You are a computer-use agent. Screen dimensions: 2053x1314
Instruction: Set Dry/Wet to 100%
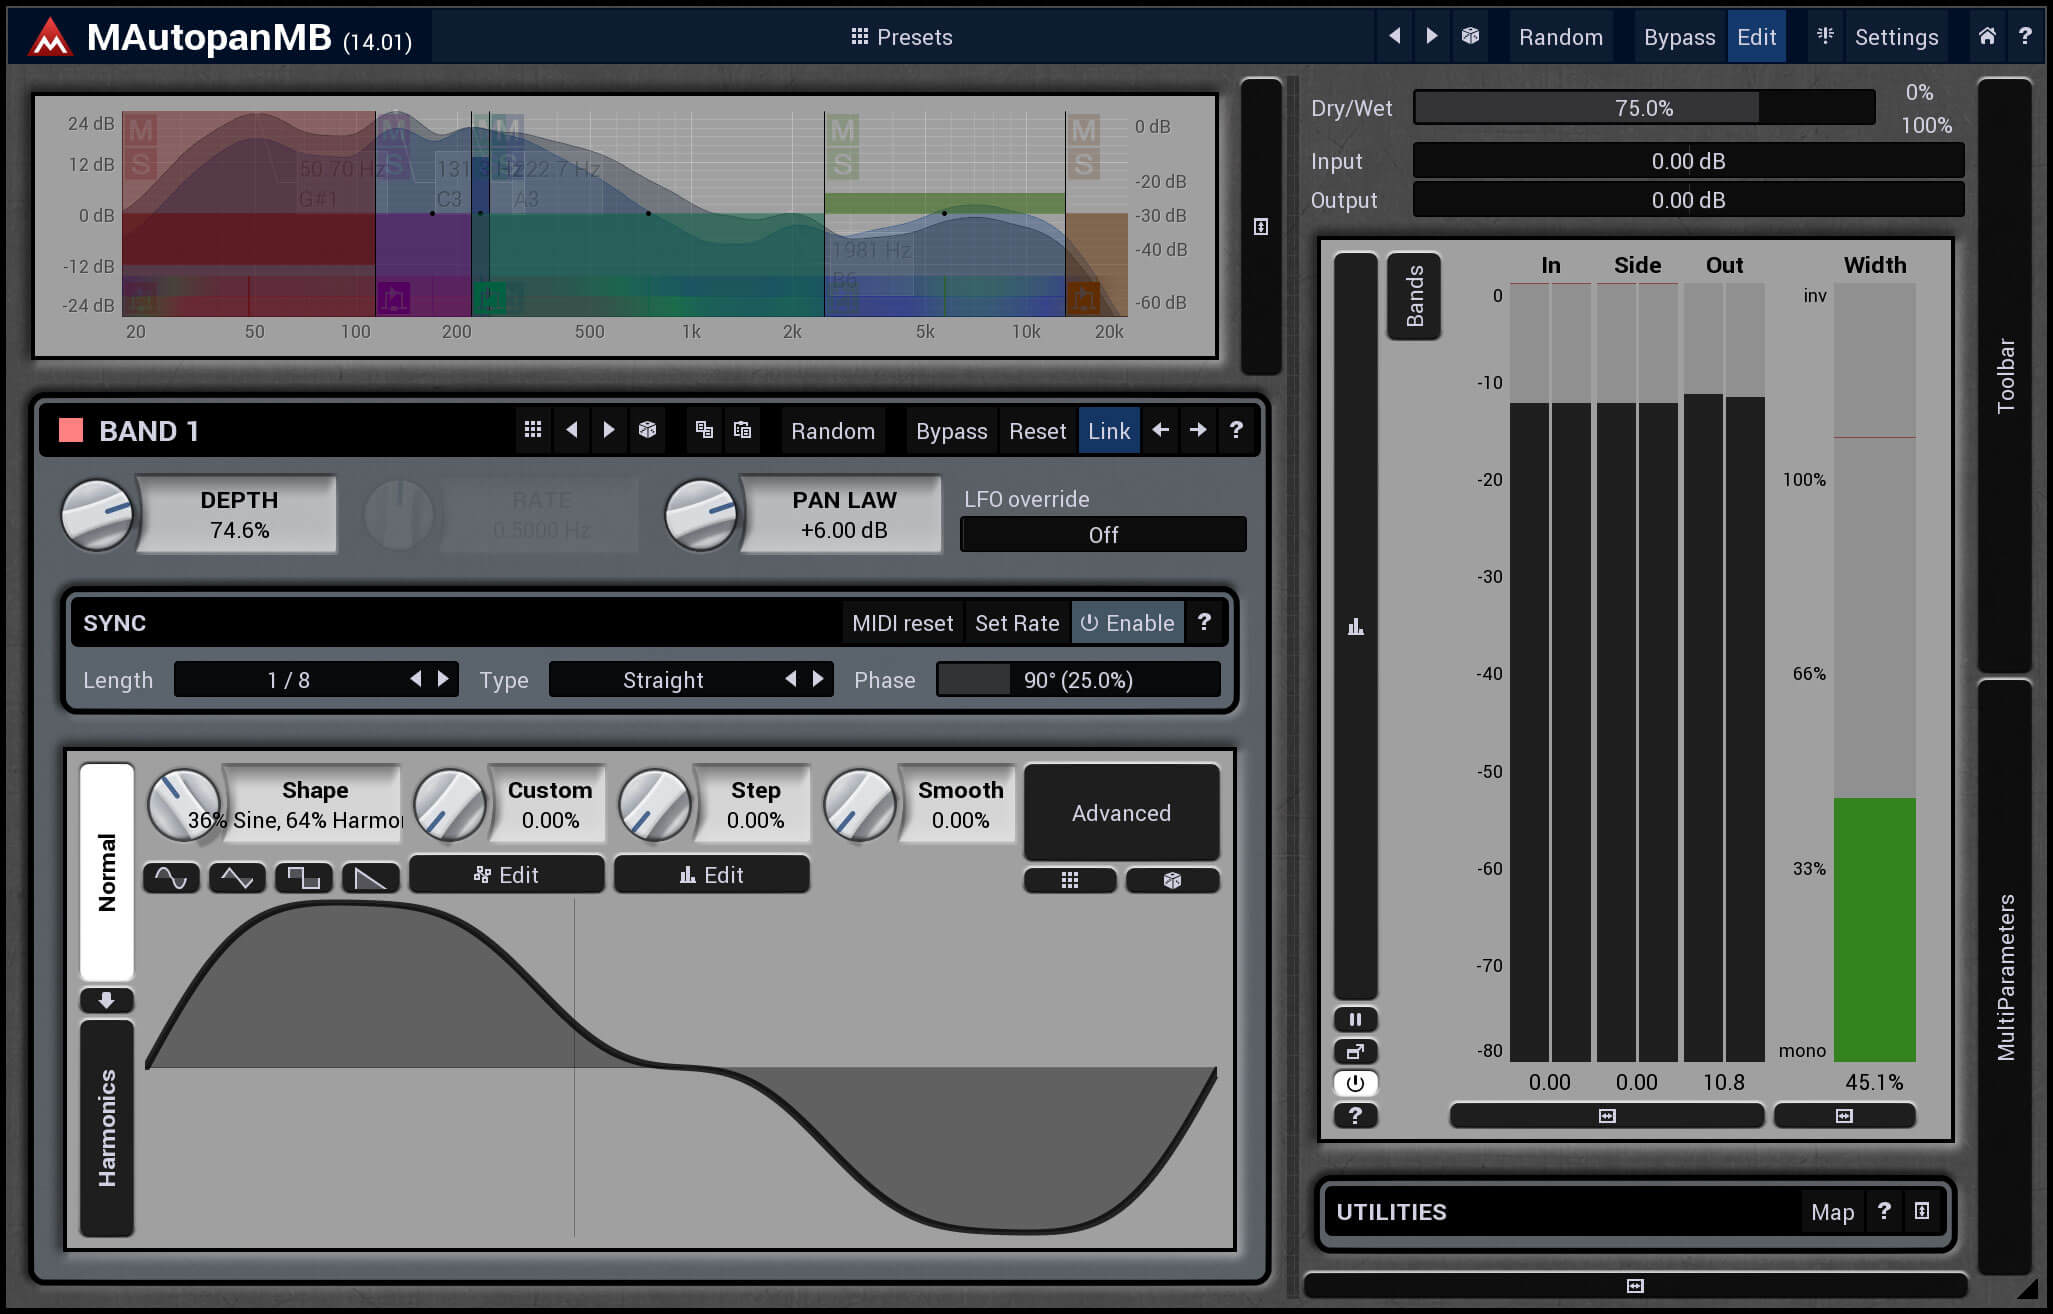click(1926, 125)
